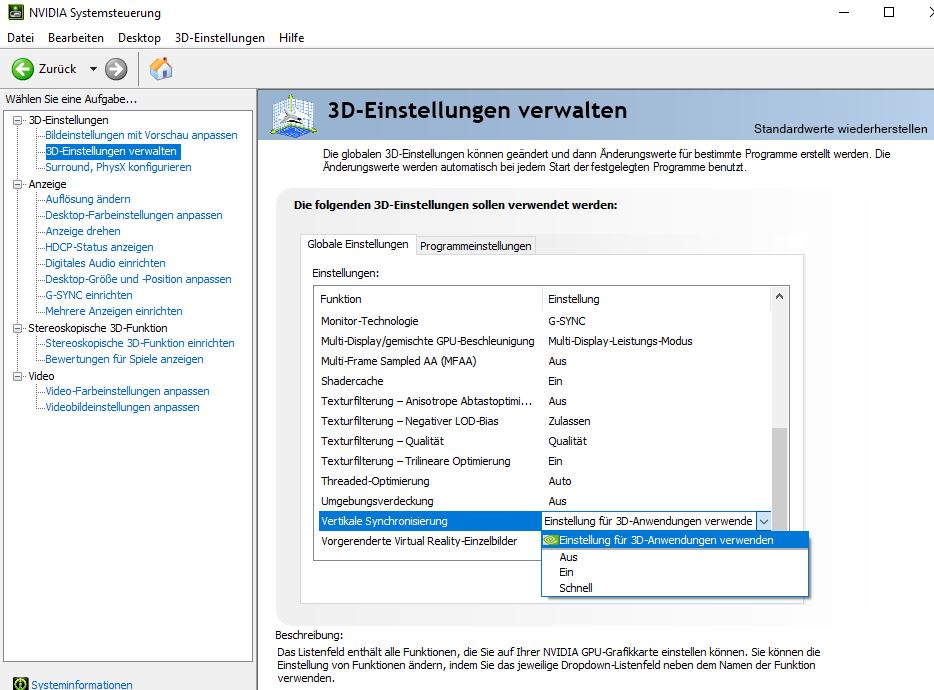Collapse the Video tree node

pos(18,376)
